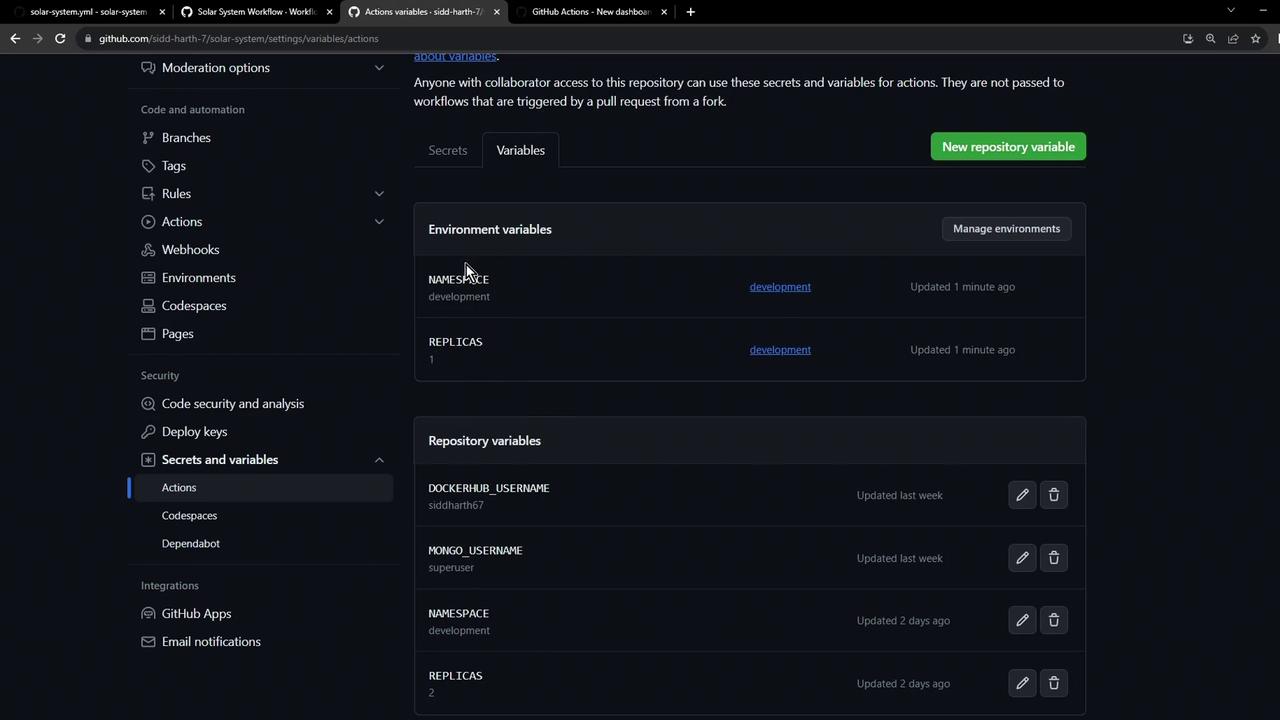Switch to the Secrets tab

[x=448, y=150]
